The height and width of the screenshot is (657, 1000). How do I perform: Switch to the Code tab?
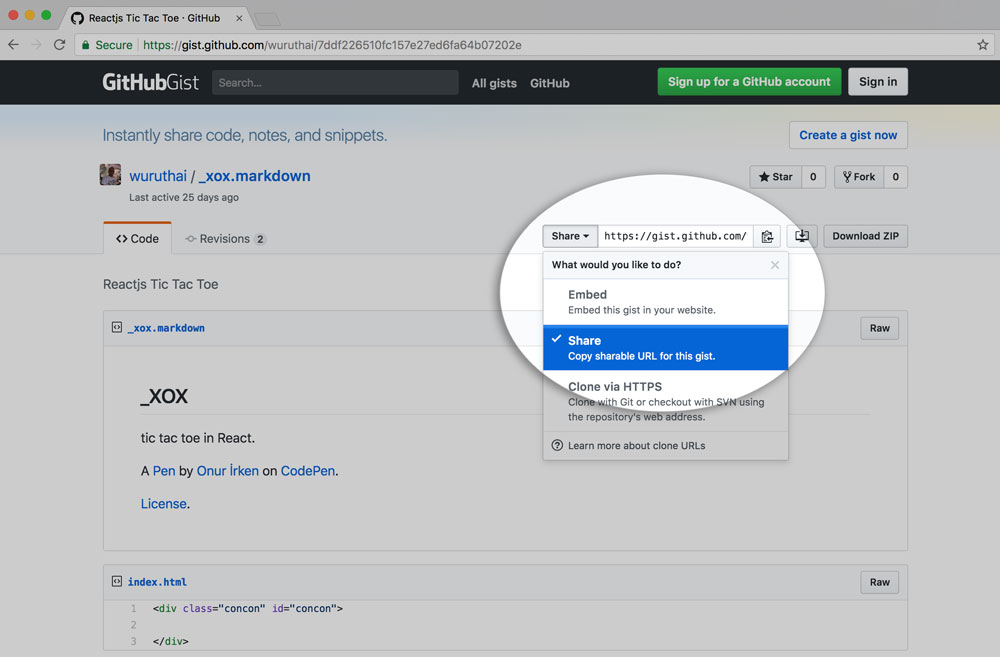[x=137, y=239]
